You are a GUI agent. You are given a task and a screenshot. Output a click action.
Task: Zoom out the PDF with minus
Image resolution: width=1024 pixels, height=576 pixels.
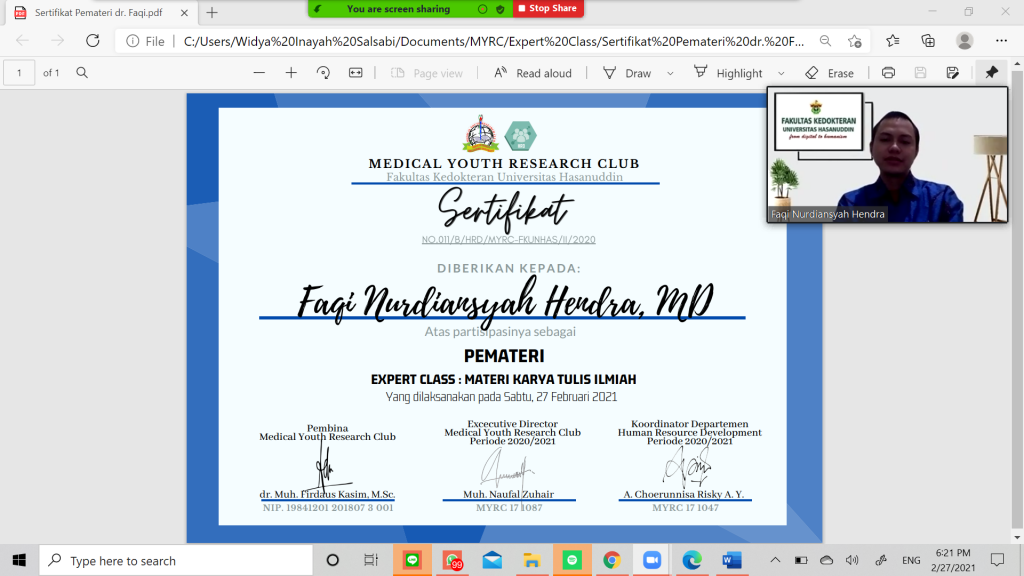point(259,72)
